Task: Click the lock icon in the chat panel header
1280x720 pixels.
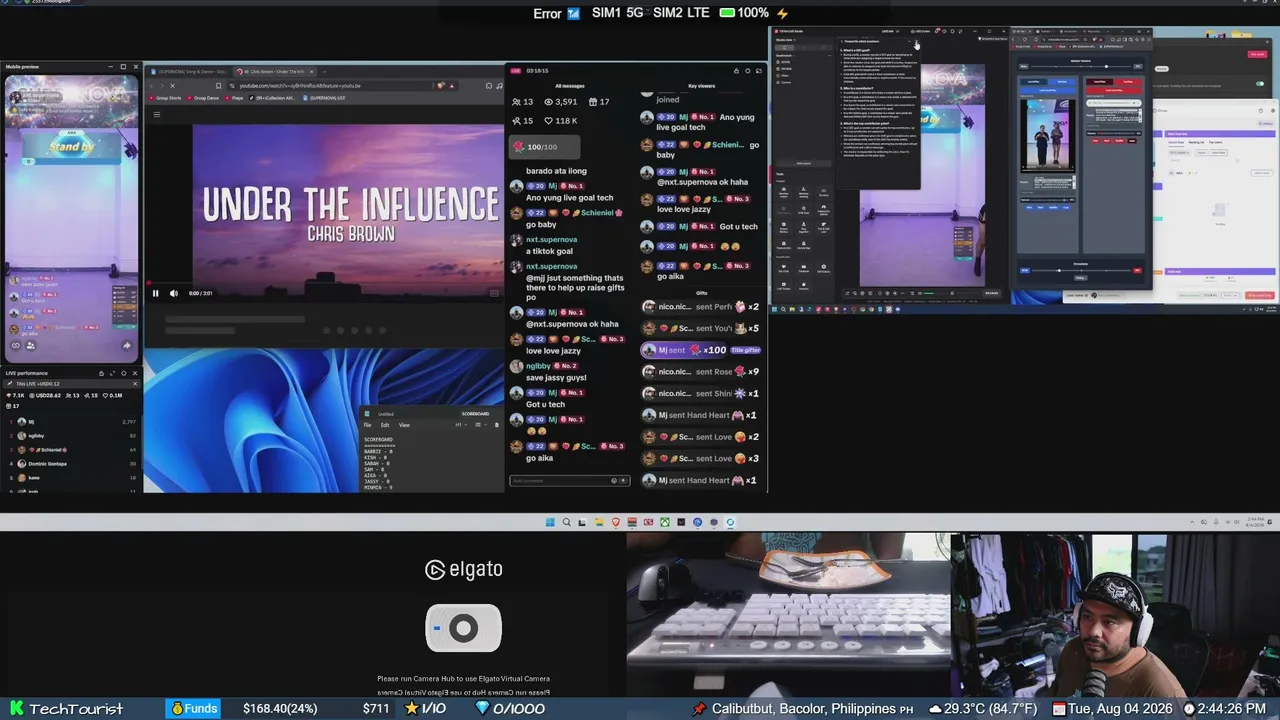Action: 736,71
